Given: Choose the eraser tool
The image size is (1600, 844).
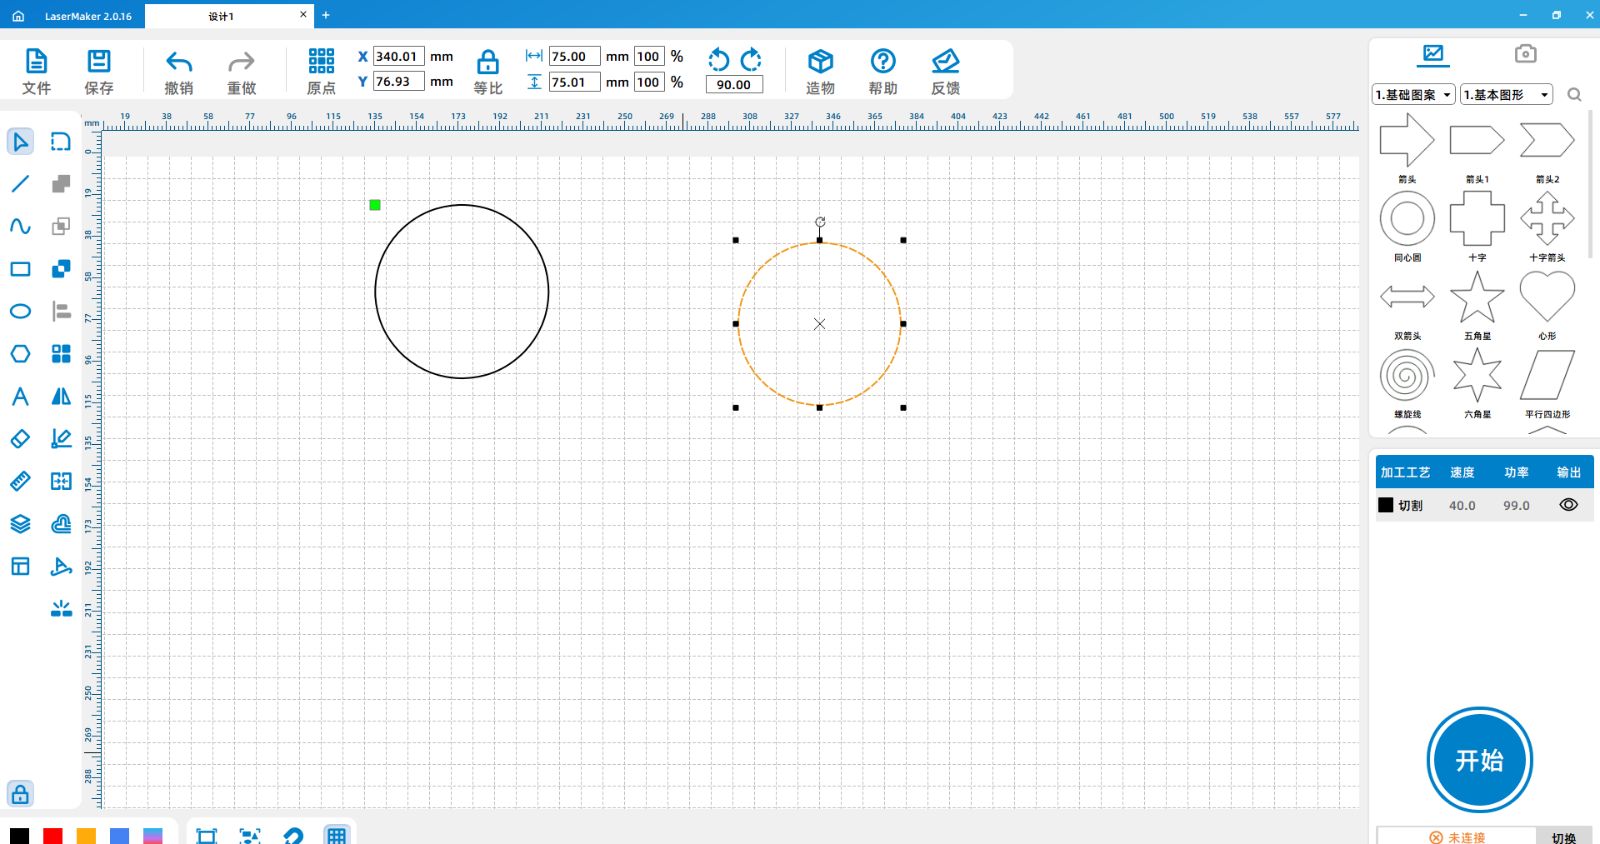Looking at the screenshot, I should tap(20, 439).
